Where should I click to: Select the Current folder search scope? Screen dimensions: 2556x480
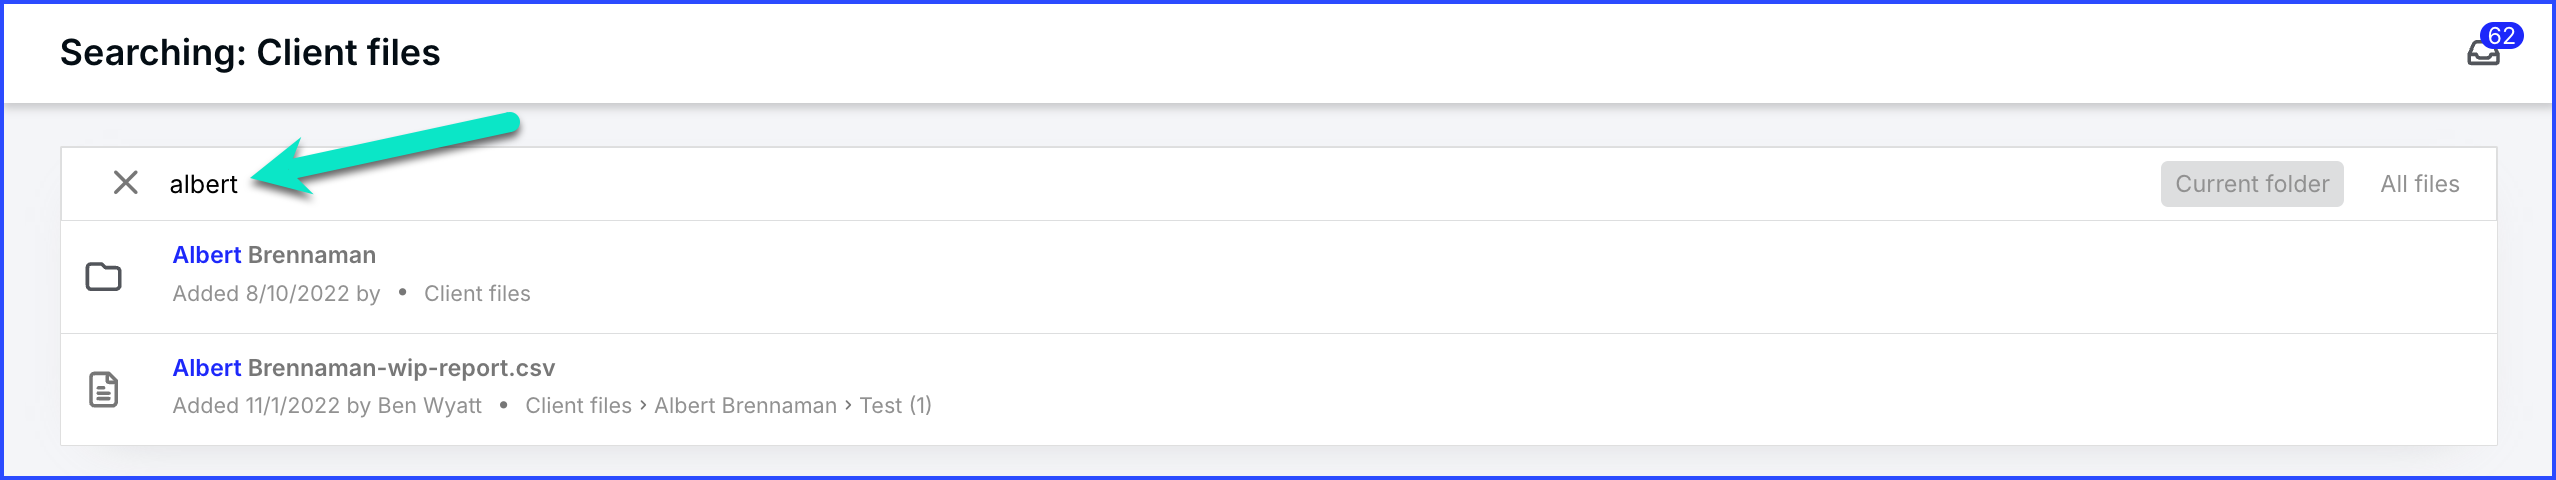[2252, 184]
